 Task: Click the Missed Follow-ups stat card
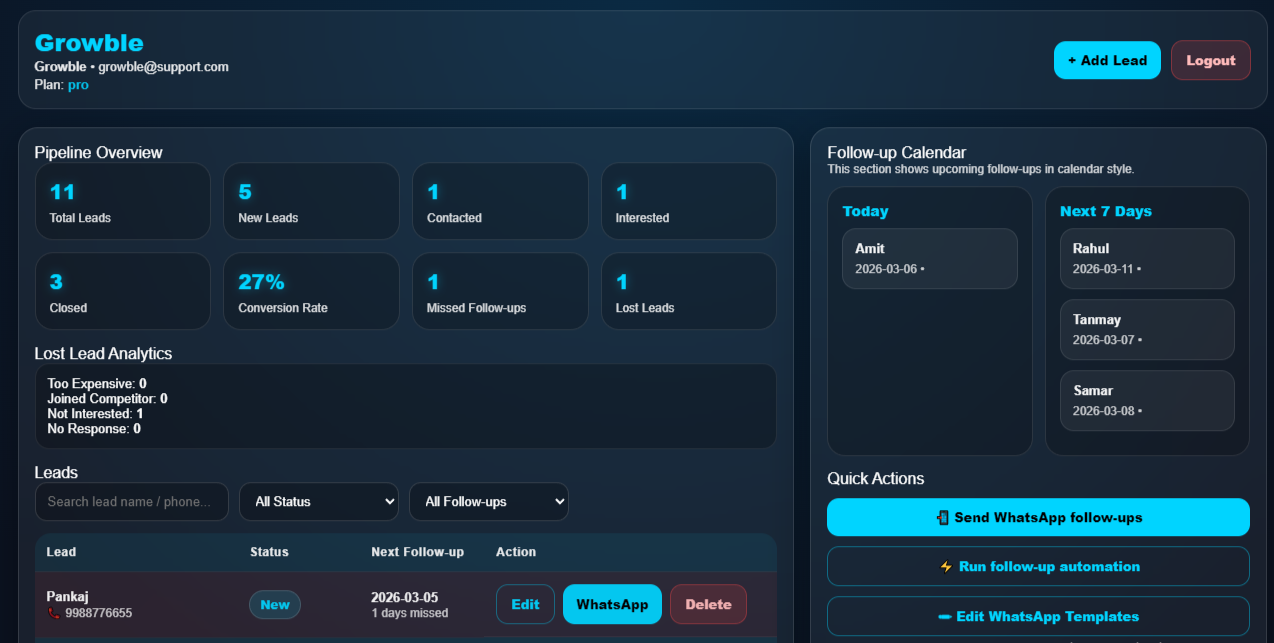[x=500, y=291]
